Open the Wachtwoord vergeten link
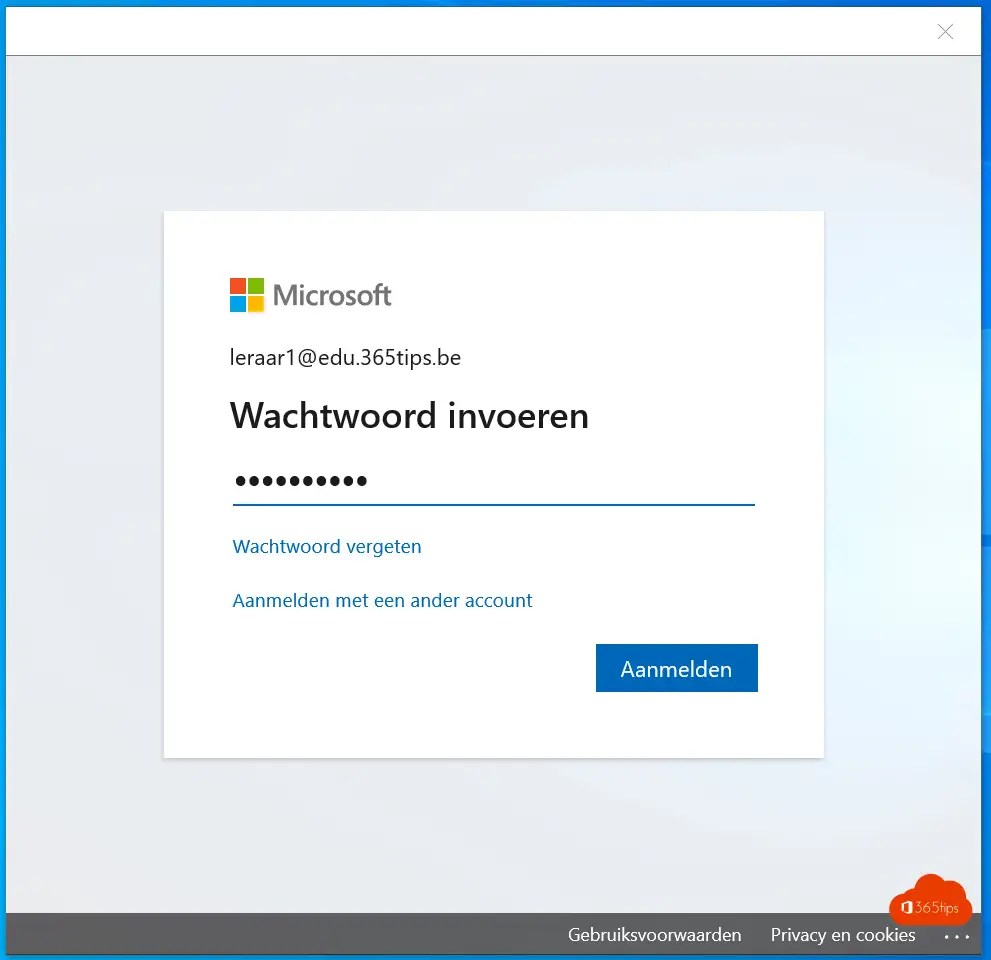Viewport: 991px width, 960px height. tap(327, 547)
